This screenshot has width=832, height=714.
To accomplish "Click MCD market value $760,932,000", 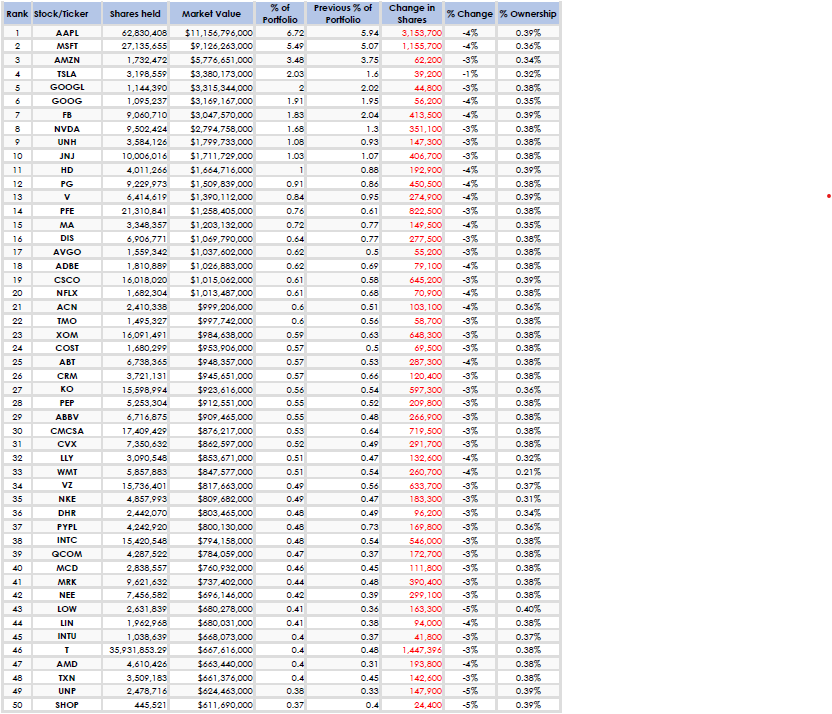I will click(x=211, y=568).
